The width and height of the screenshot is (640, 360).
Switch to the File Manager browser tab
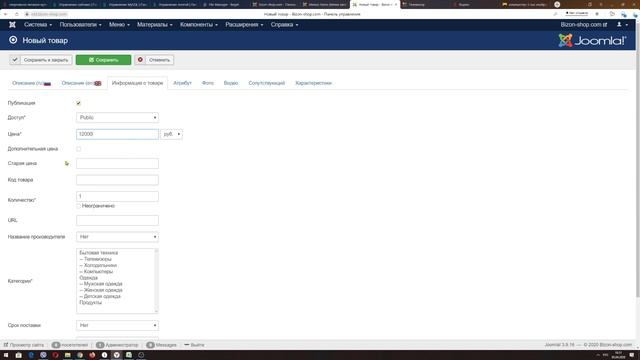pos(224,4)
